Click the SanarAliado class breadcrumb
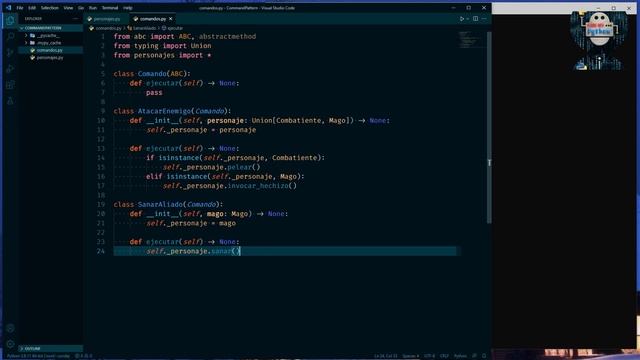Image resolution: width=640 pixels, height=360 pixels. pyautogui.click(x=142, y=28)
